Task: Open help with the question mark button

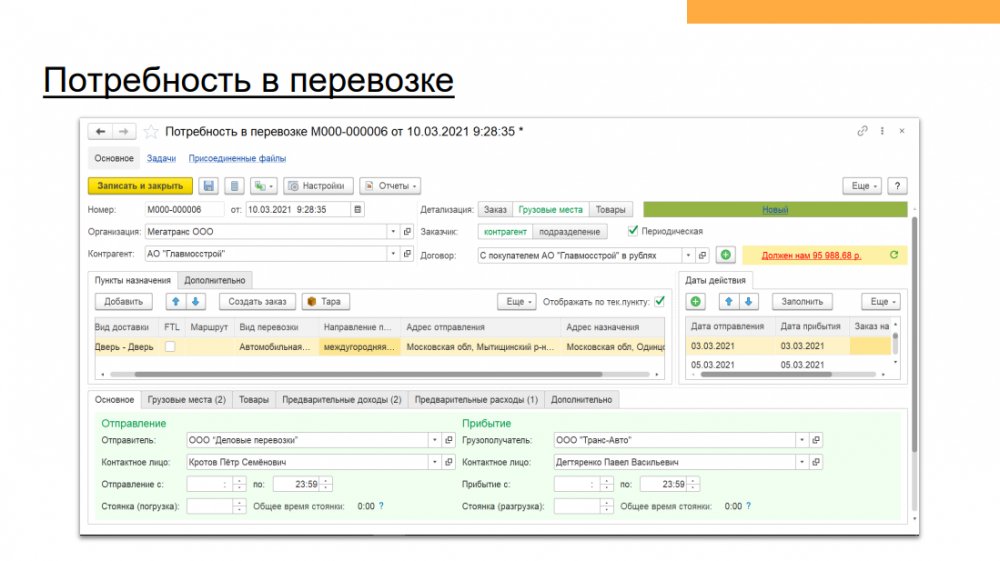Action: (x=897, y=186)
